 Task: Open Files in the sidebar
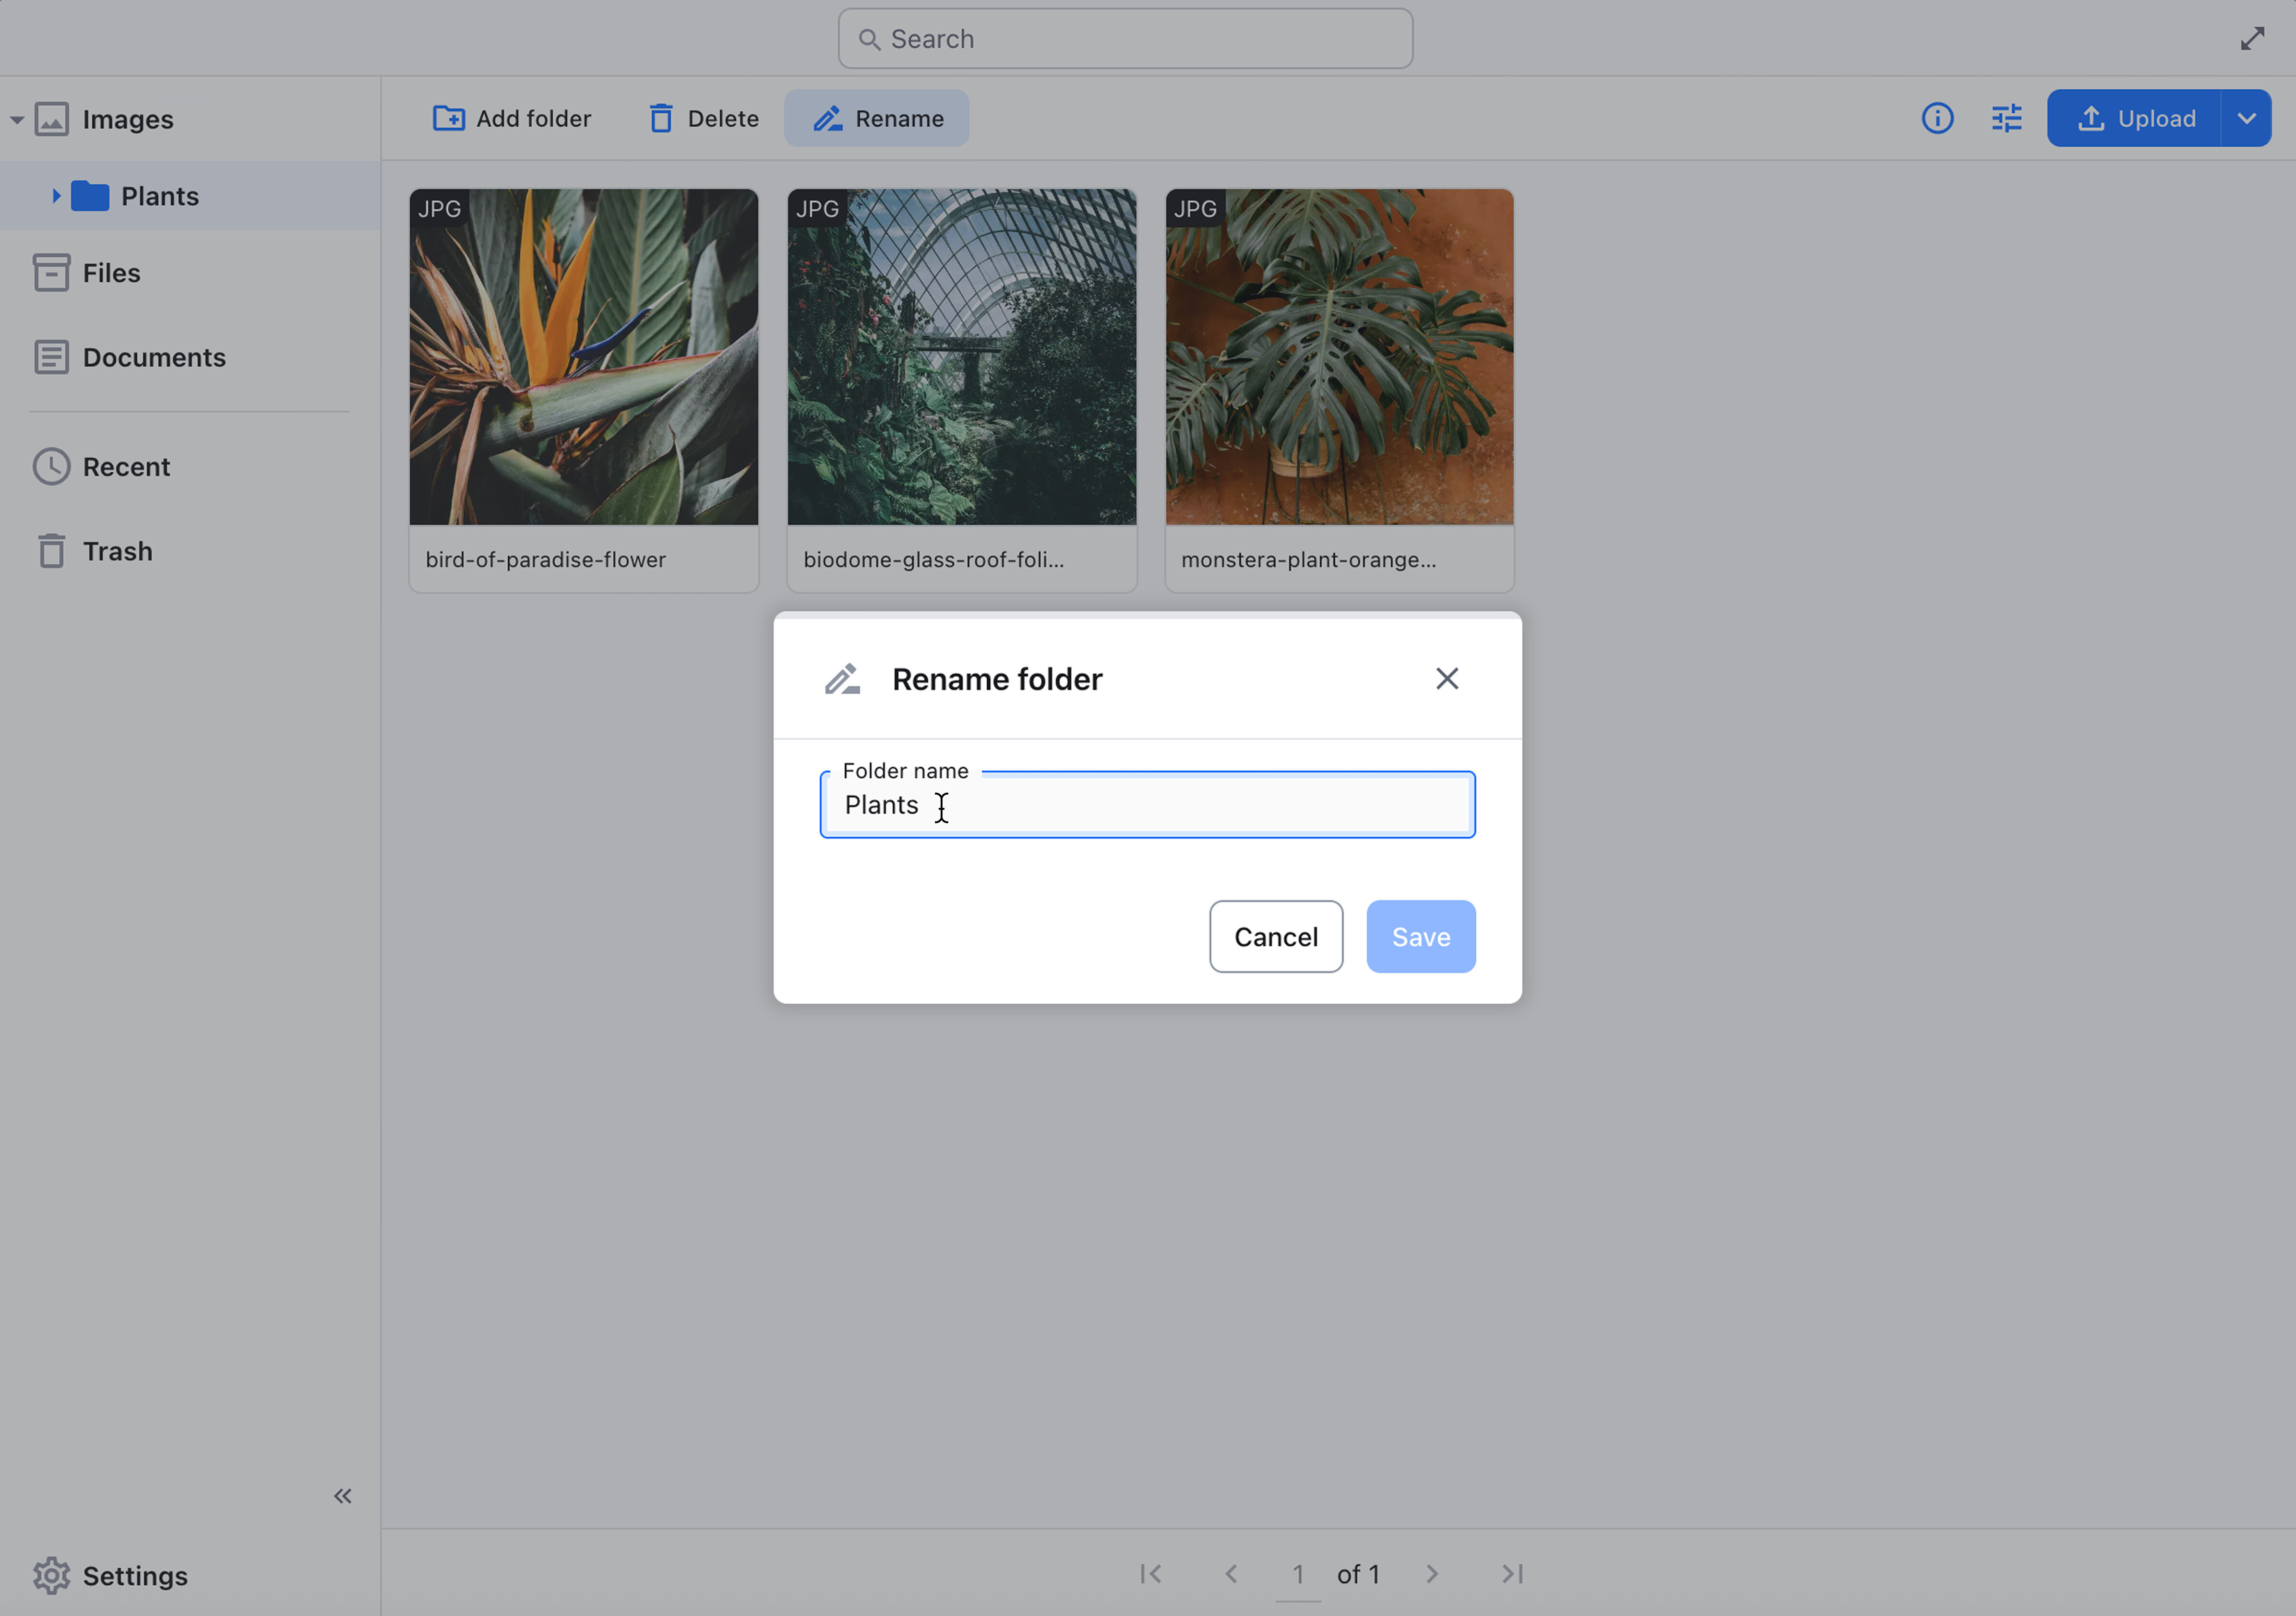coord(111,272)
